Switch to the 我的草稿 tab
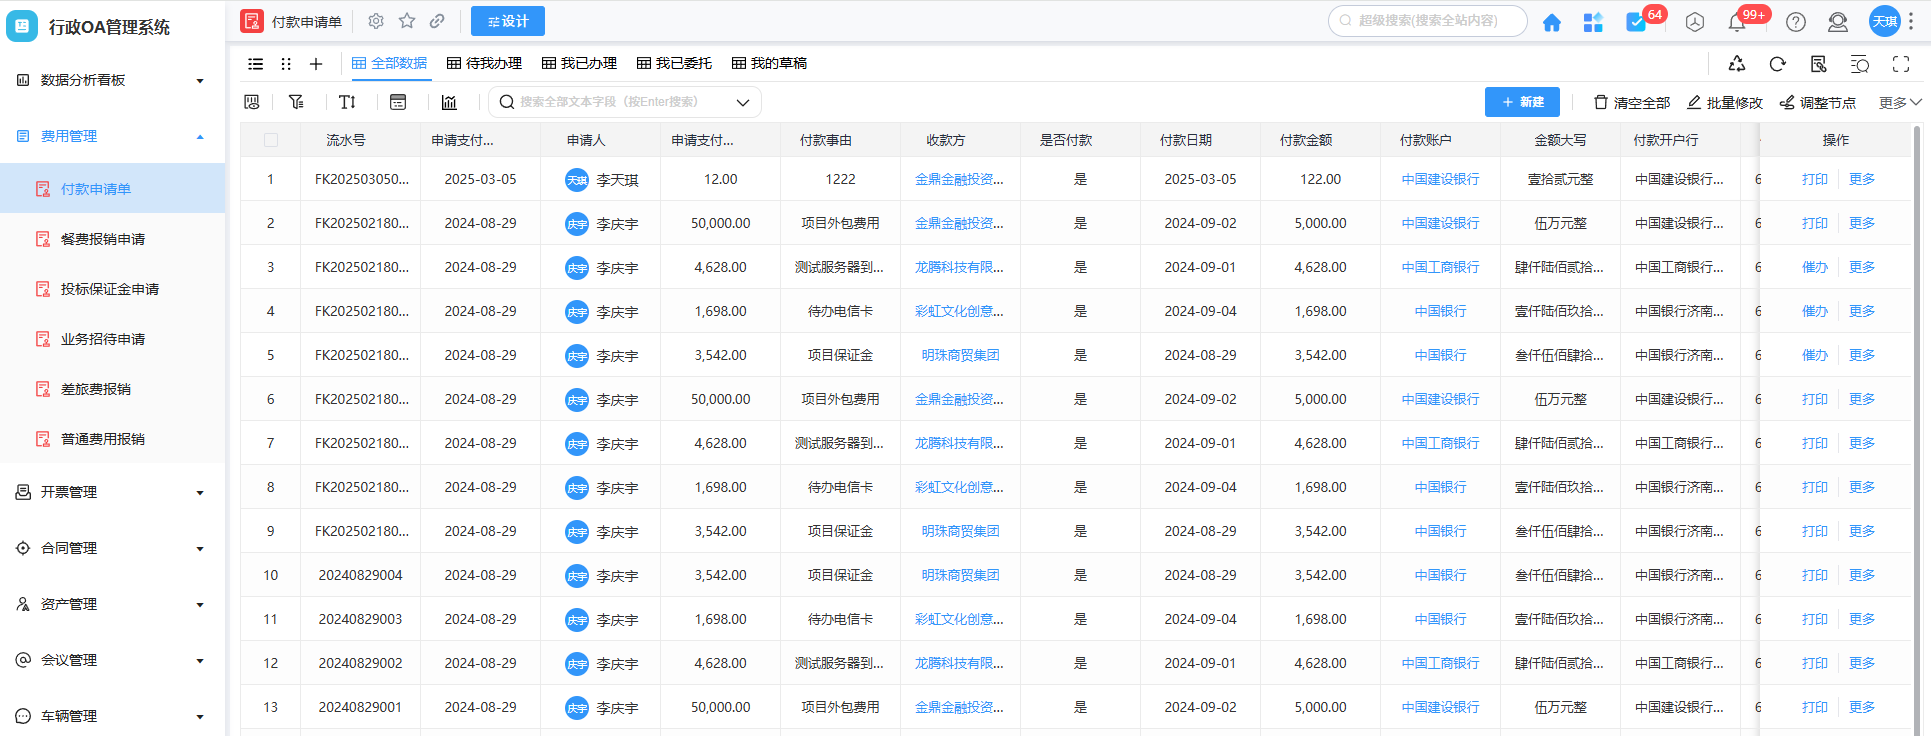Image resolution: width=1931 pixels, height=736 pixels. click(769, 63)
